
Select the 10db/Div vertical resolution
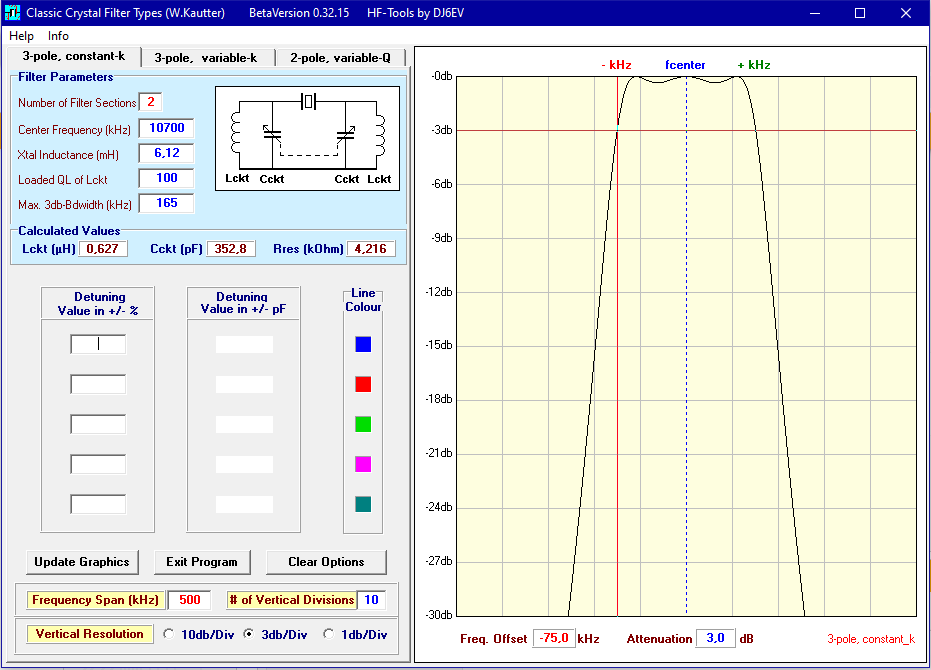[x=169, y=634]
